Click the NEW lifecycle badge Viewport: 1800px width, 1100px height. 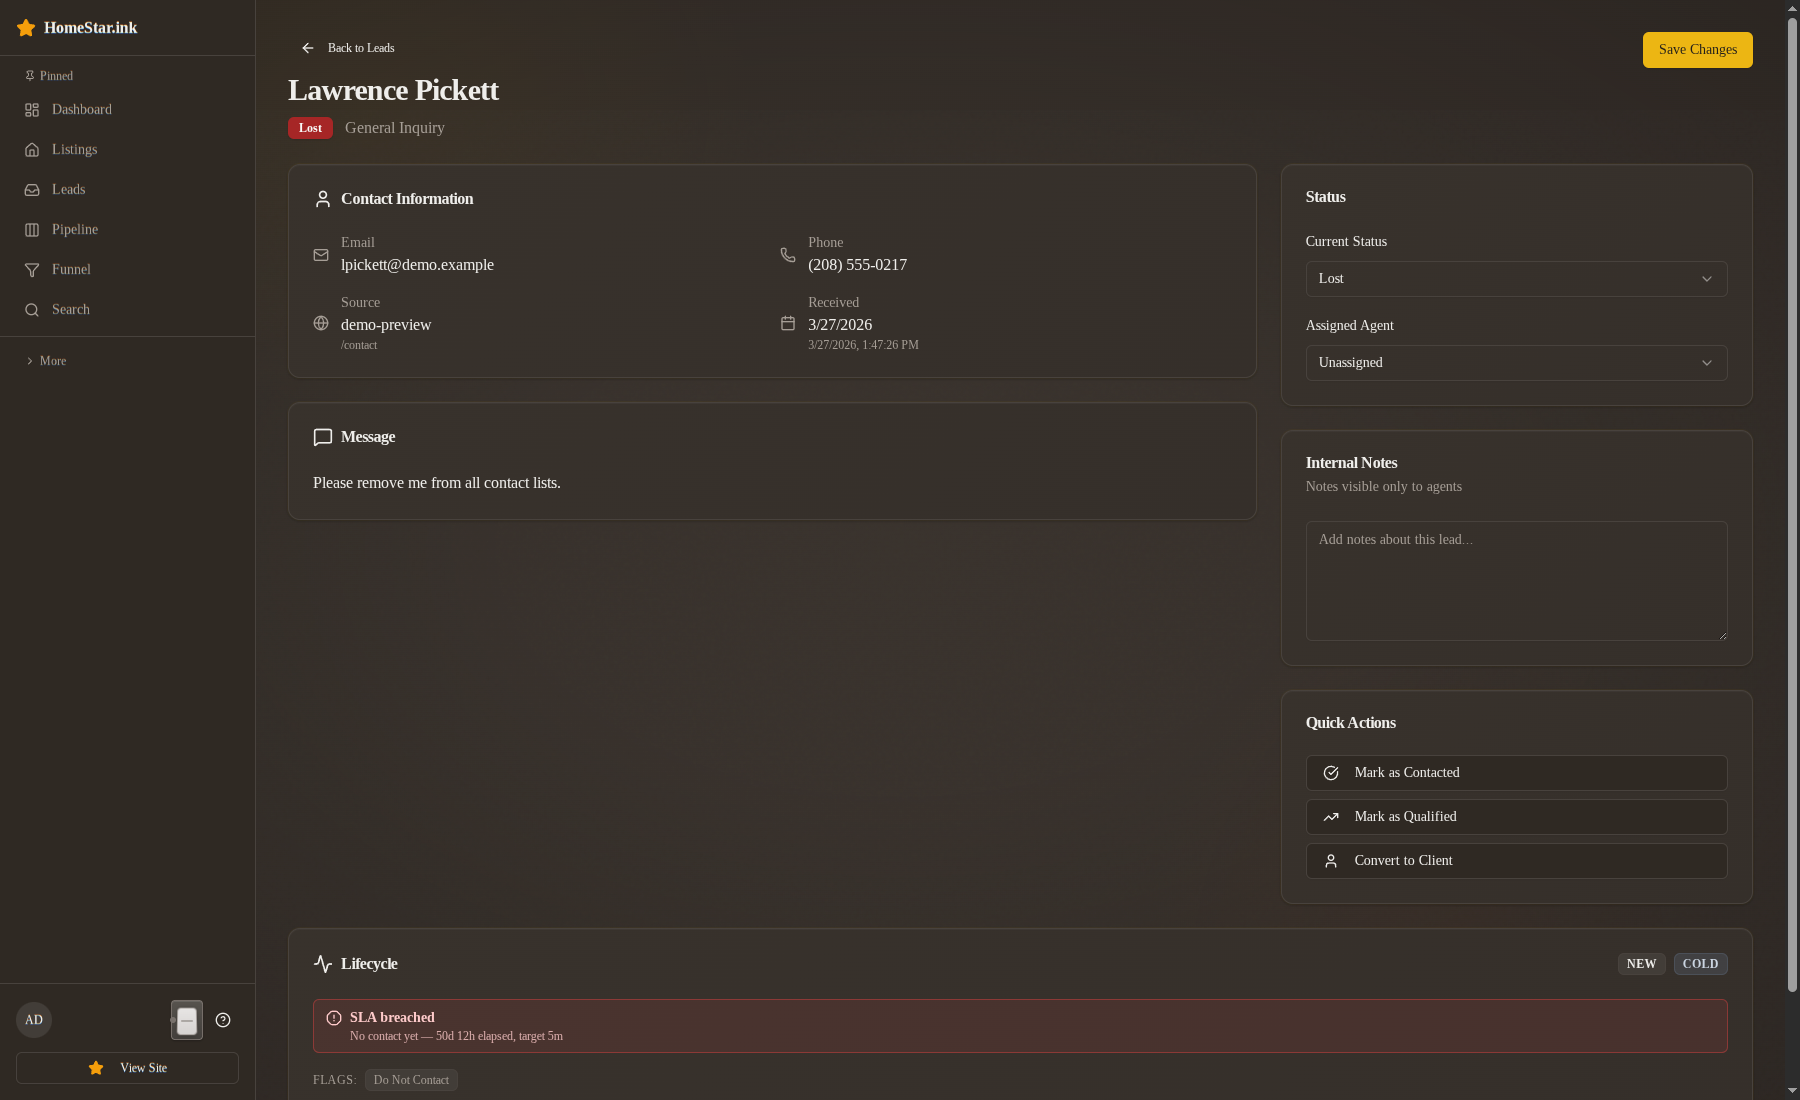[x=1641, y=964]
